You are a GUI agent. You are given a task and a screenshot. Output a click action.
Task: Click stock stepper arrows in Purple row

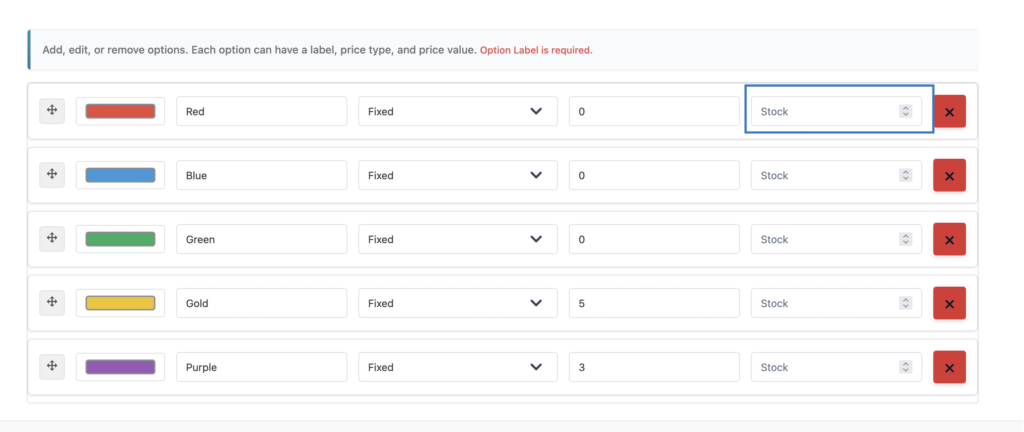(905, 368)
